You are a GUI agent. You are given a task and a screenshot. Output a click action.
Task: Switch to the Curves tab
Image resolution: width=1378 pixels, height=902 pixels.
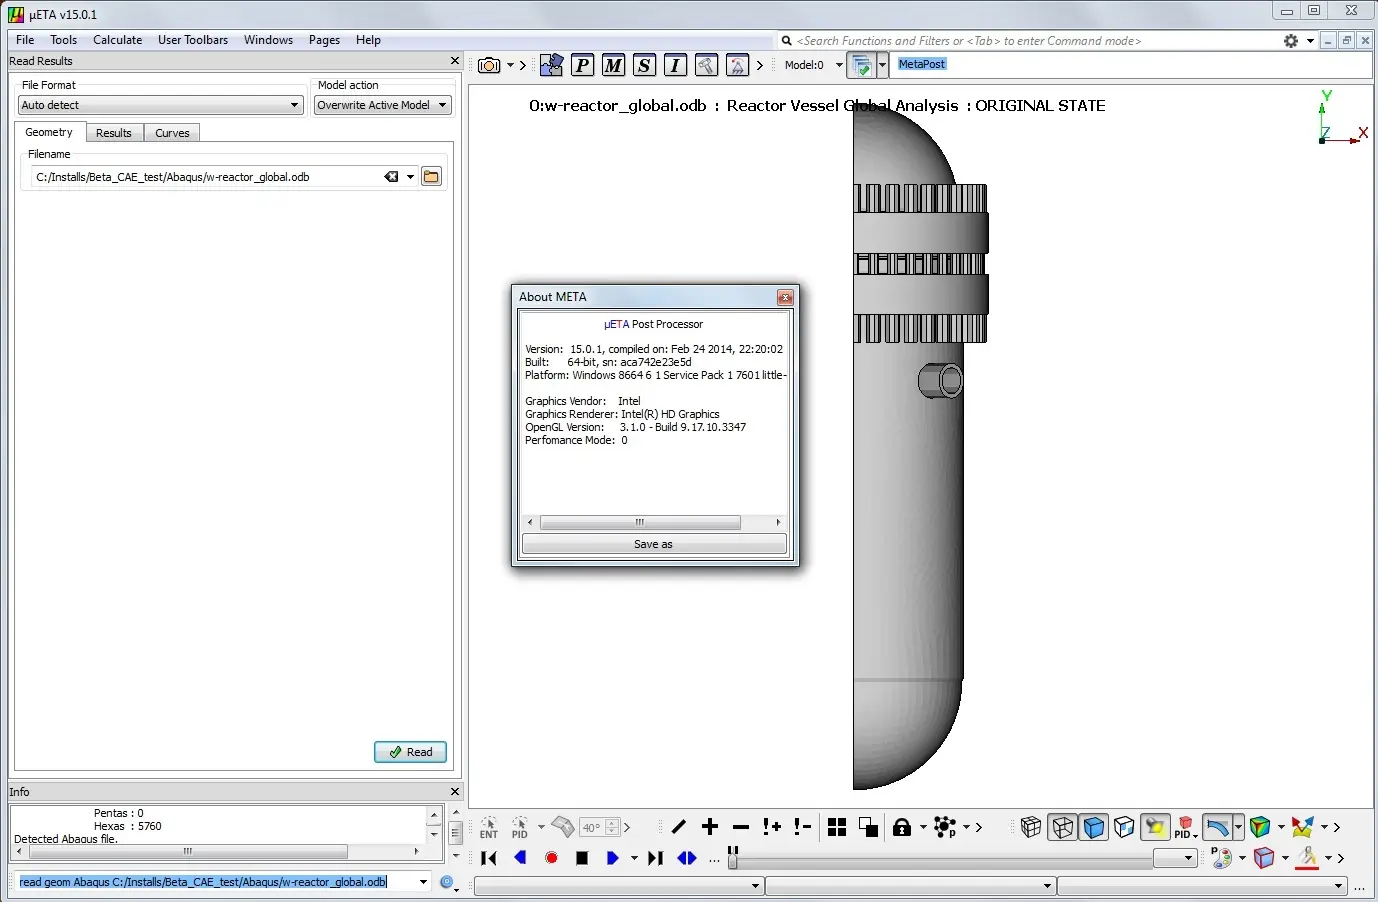pyautogui.click(x=172, y=133)
